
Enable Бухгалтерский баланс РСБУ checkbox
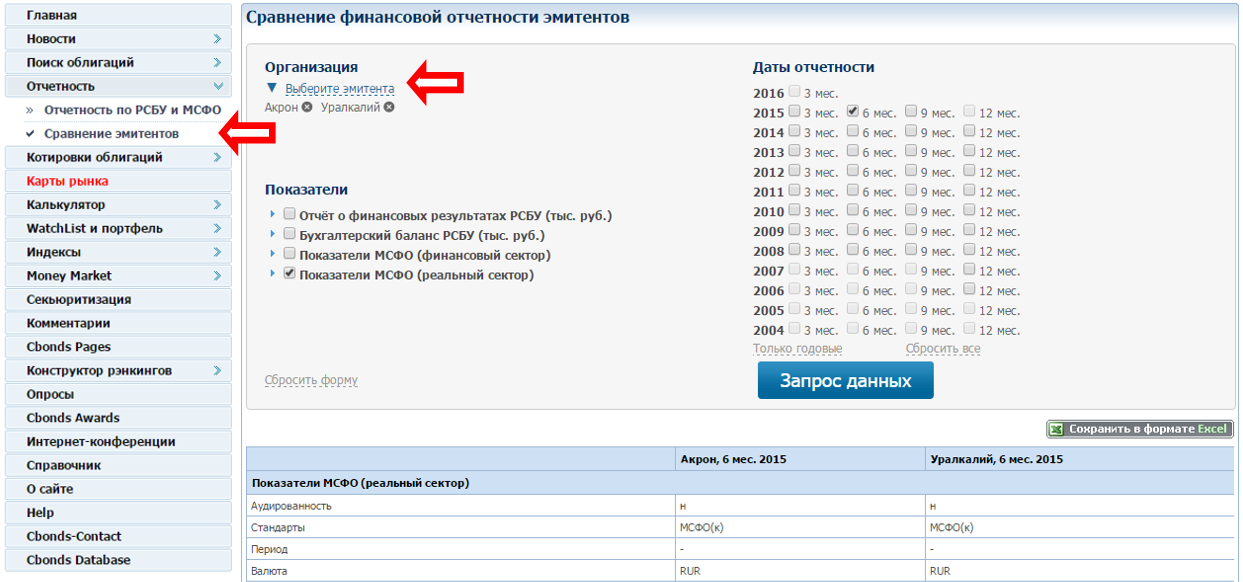point(289,234)
